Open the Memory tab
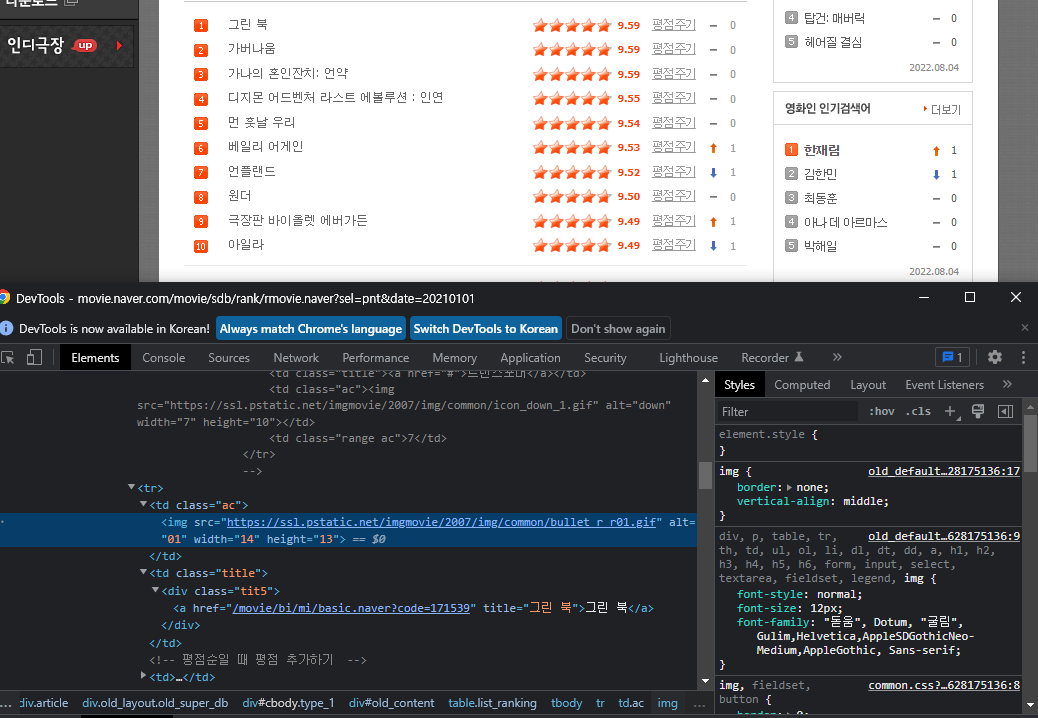This screenshot has height=718, width=1038. (x=454, y=357)
